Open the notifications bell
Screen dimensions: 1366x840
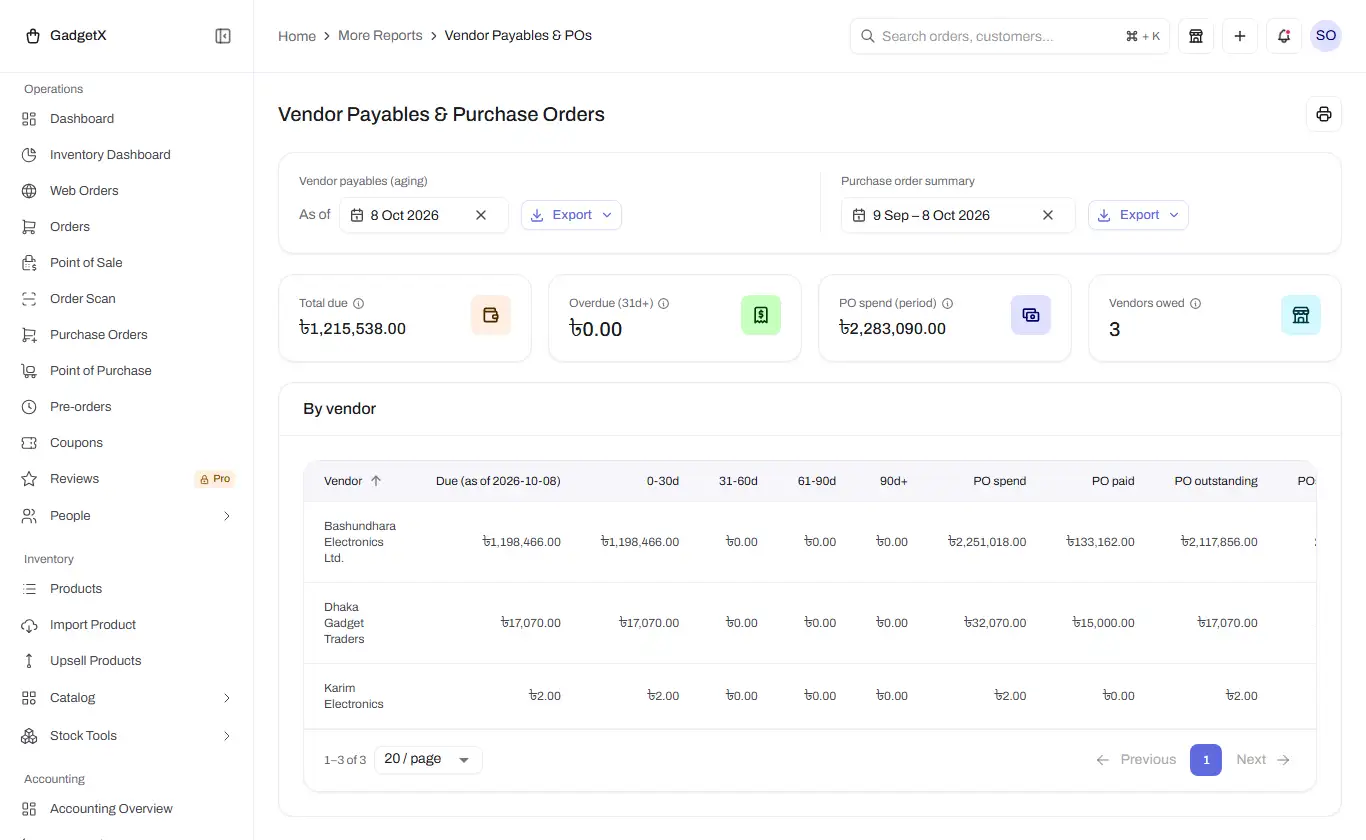(x=1284, y=36)
